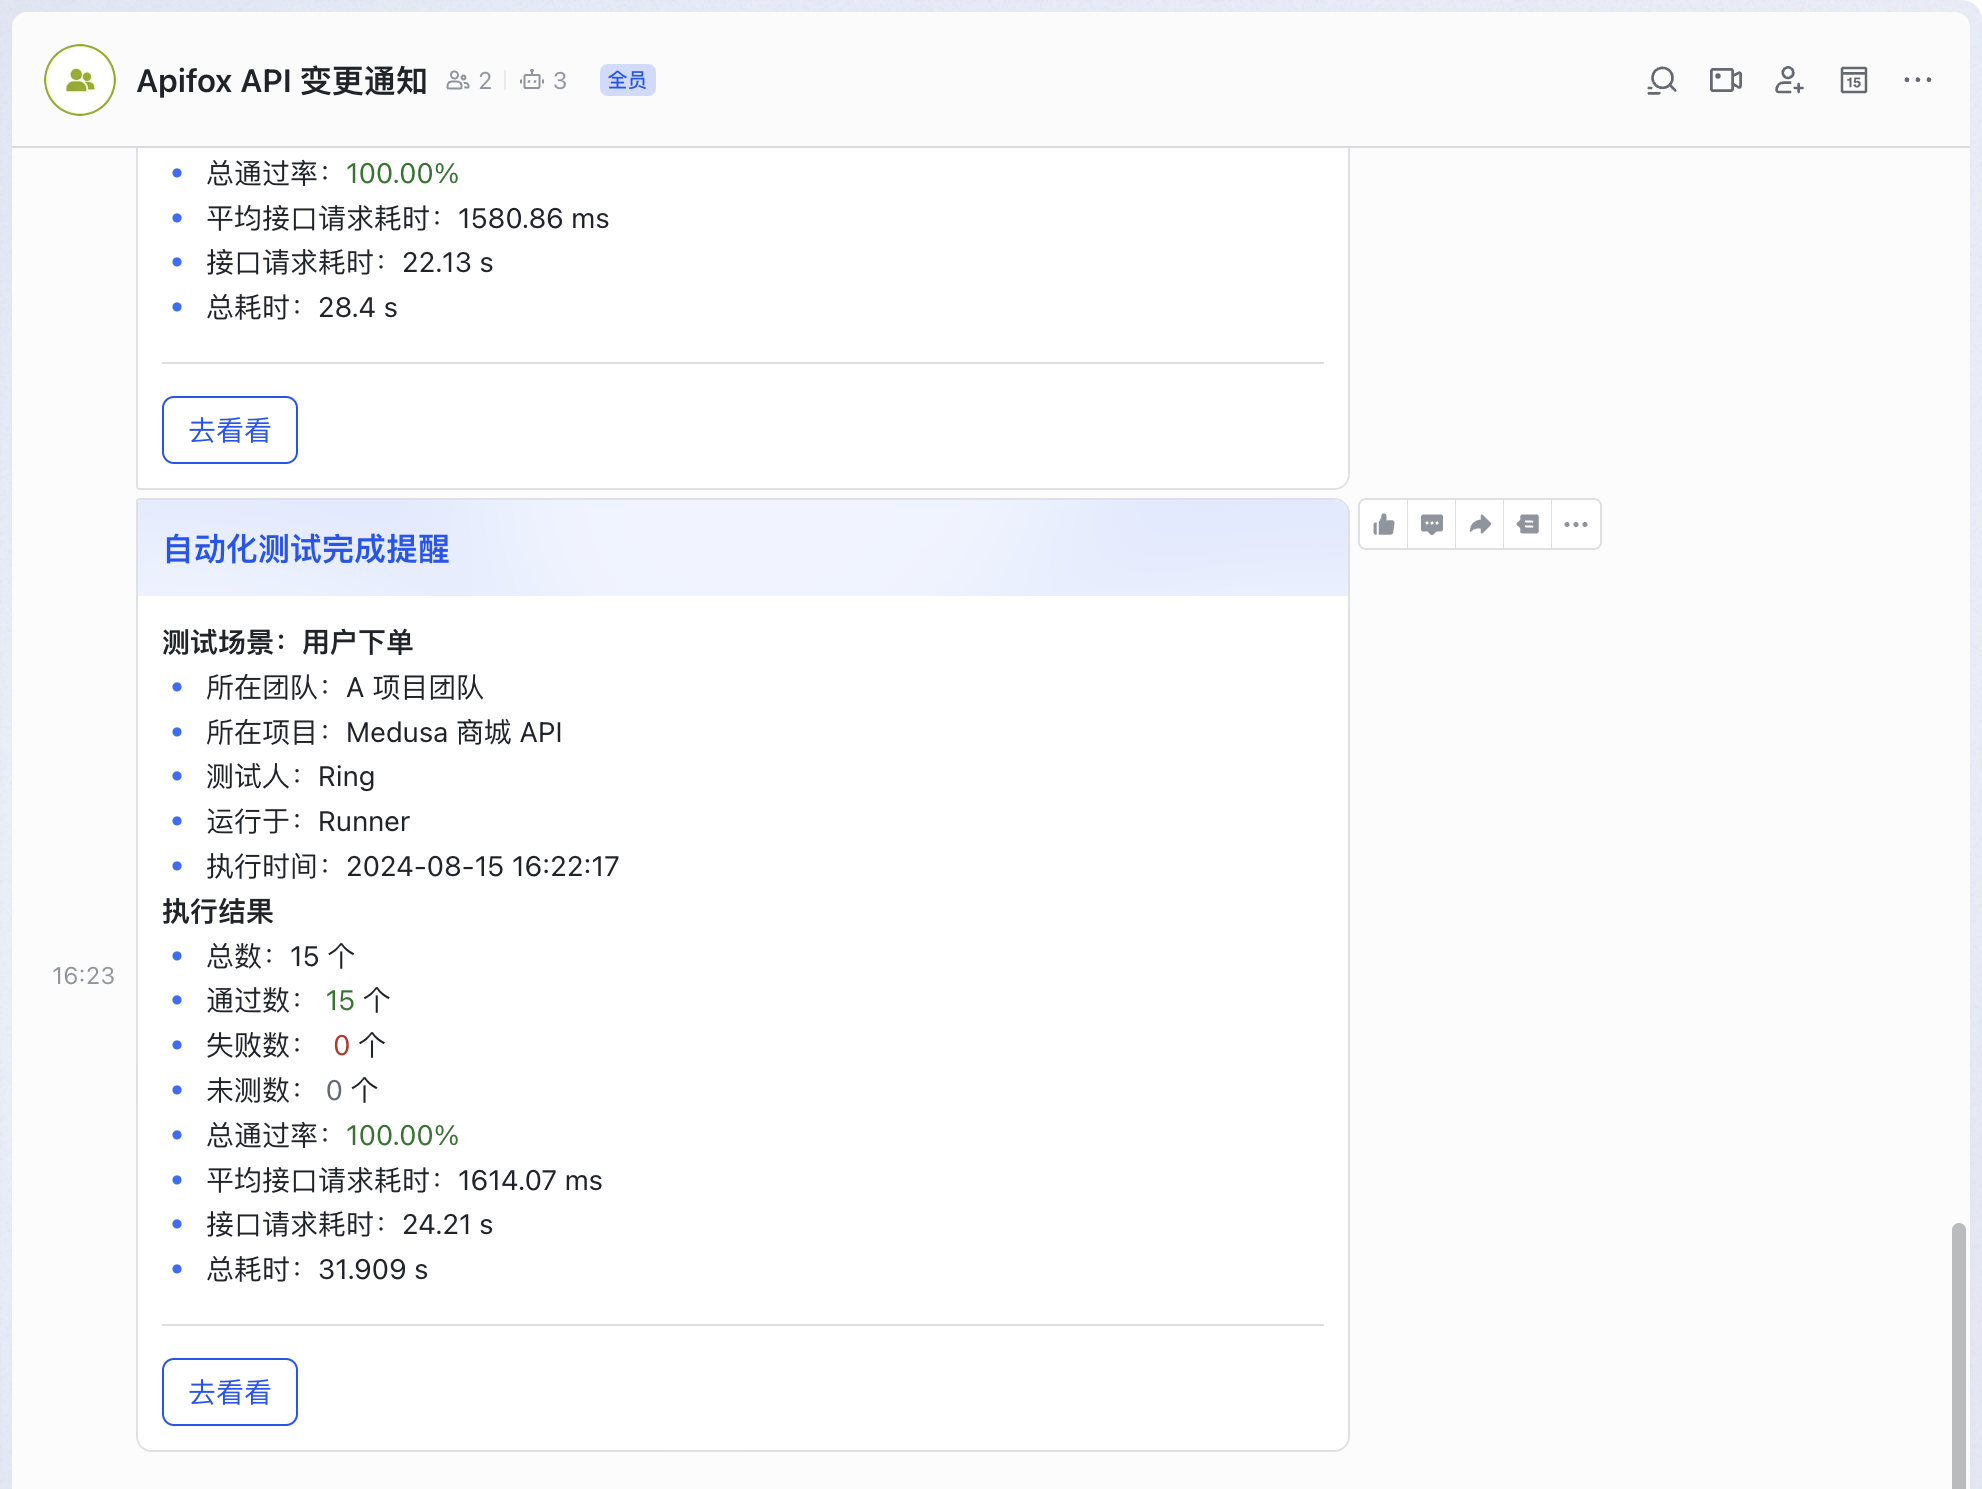Click the 16:23 timestamp
This screenshot has height=1489, width=1982.
pos(84,975)
